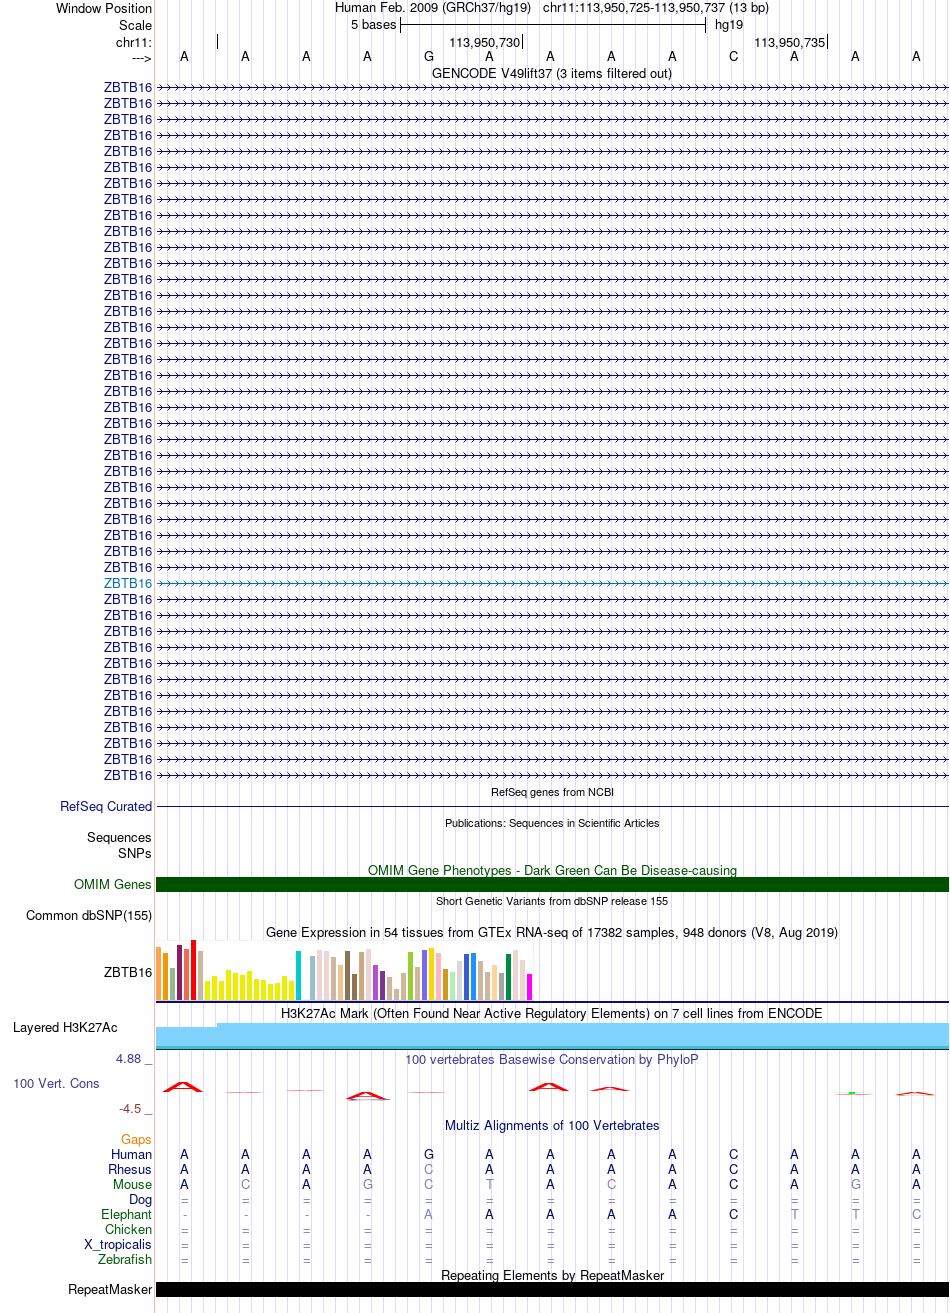950x1313 pixels.
Task: Click the light blue H3K27Ac signal graph
Action: tap(552, 1036)
